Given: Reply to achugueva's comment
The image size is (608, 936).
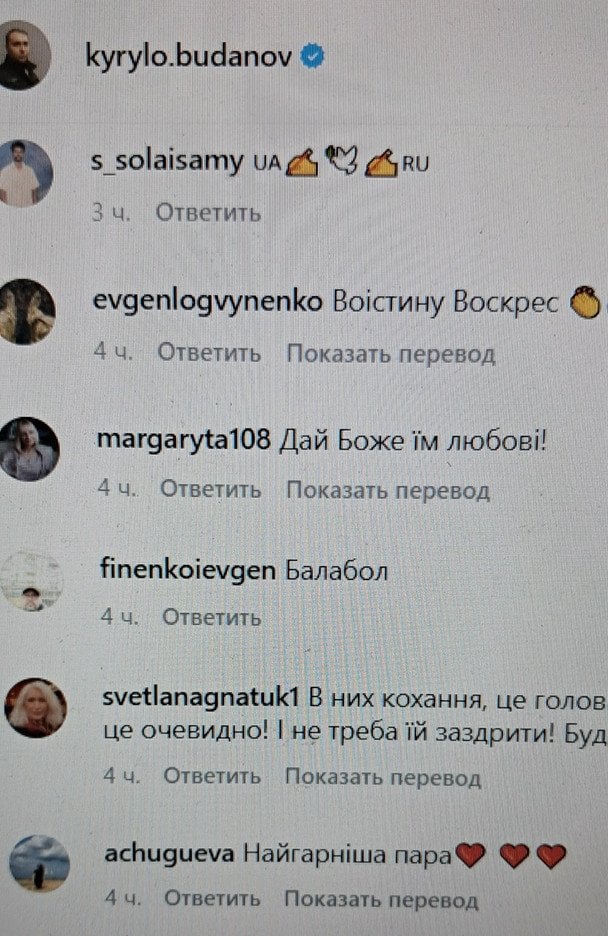Looking at the screenshot, I should [x=212, y=898].
